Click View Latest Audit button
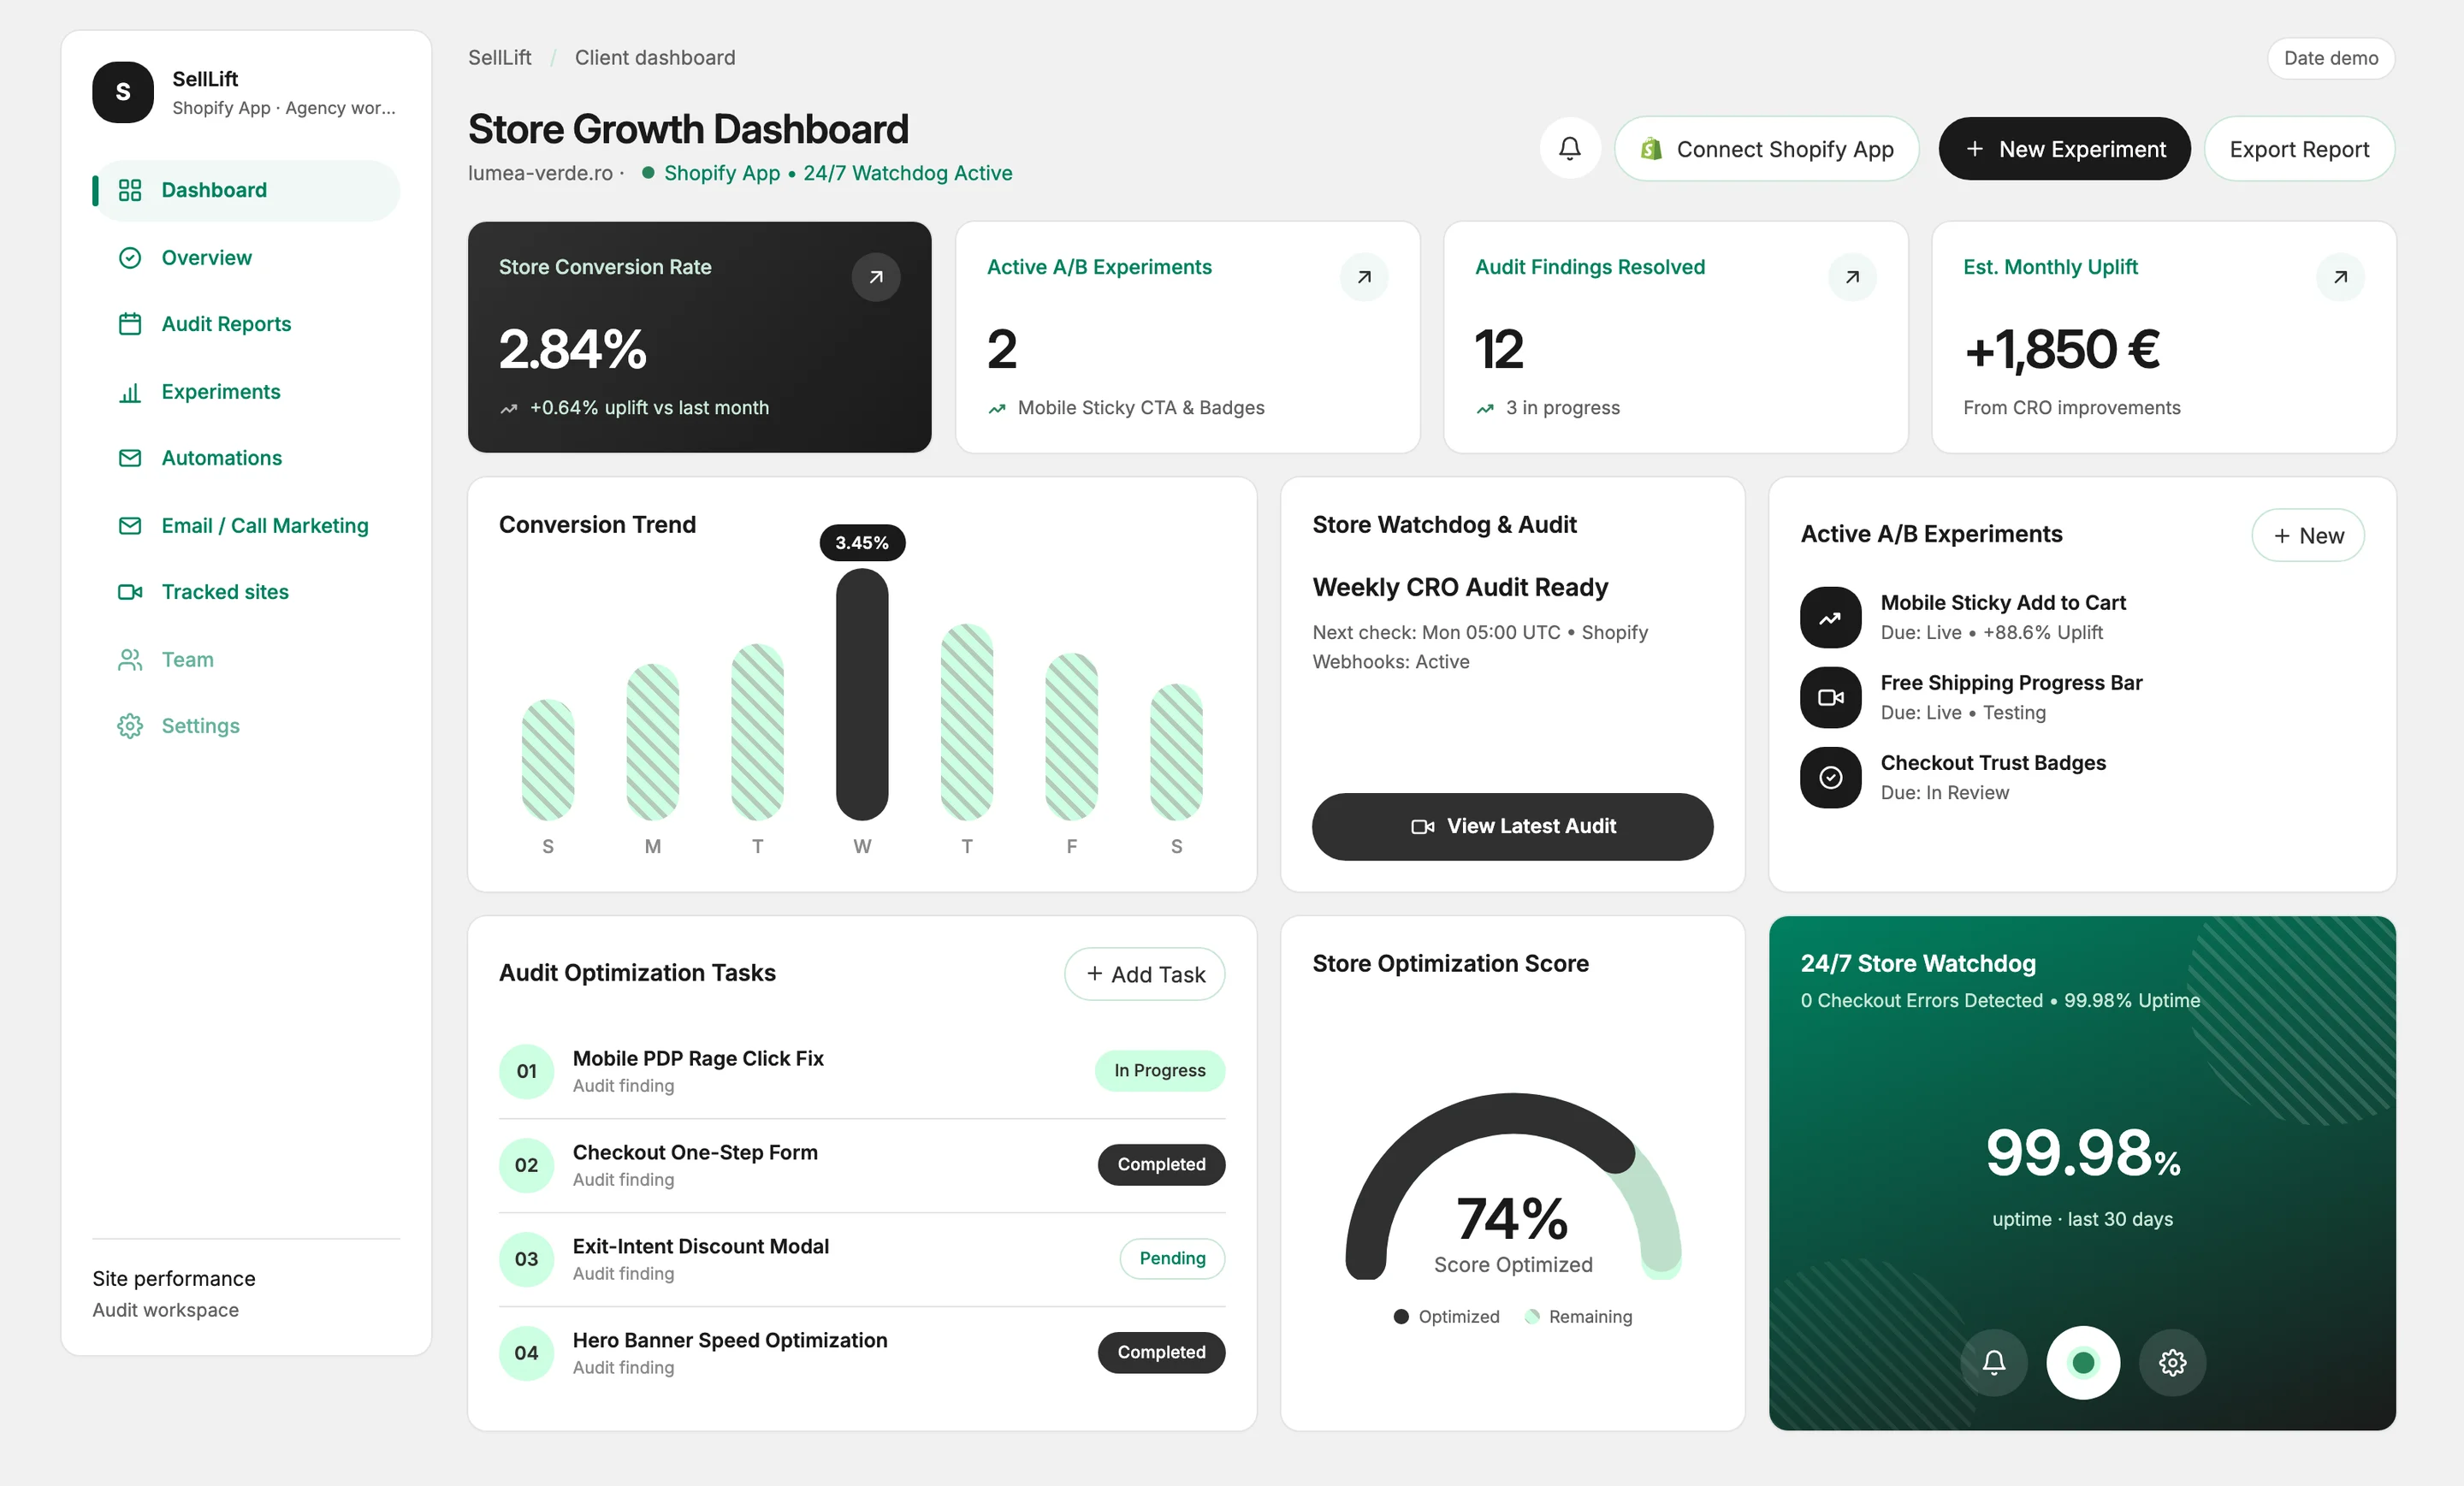 pos(1512,826)
